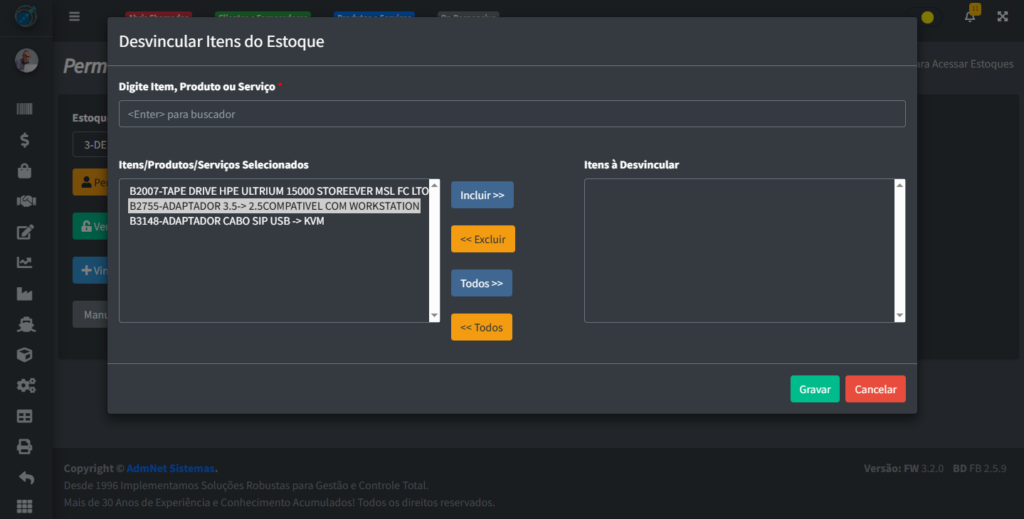This screenshot has width=1024, height=519.
Task: Open the handshake icon in sidebar
Action: click(25, 201)
